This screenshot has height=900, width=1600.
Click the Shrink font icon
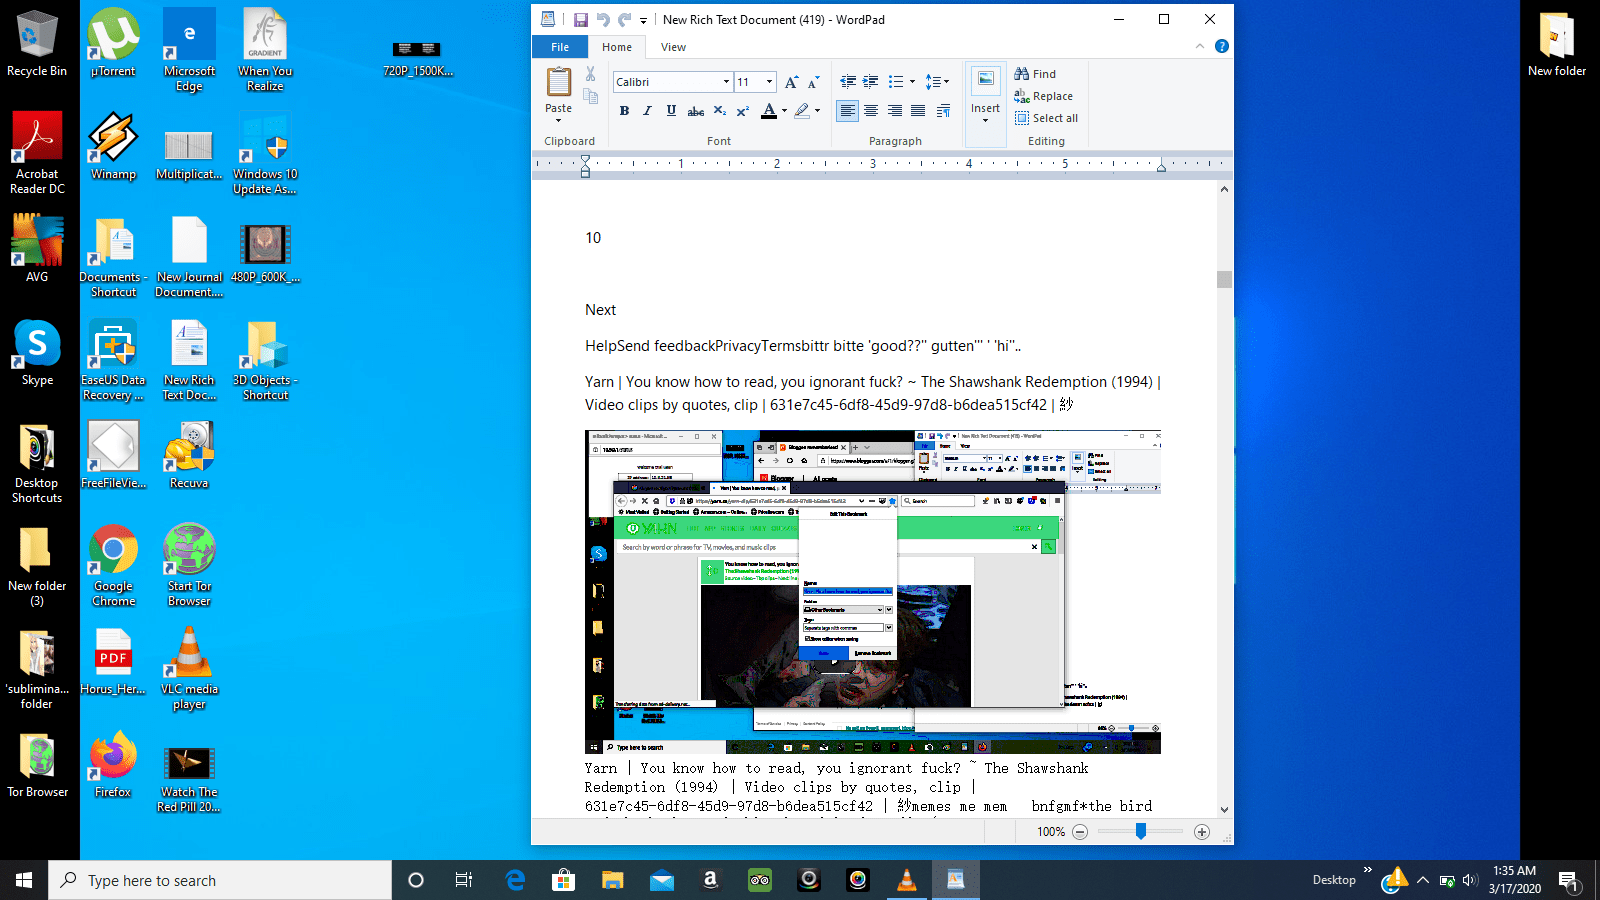point(814,82)
